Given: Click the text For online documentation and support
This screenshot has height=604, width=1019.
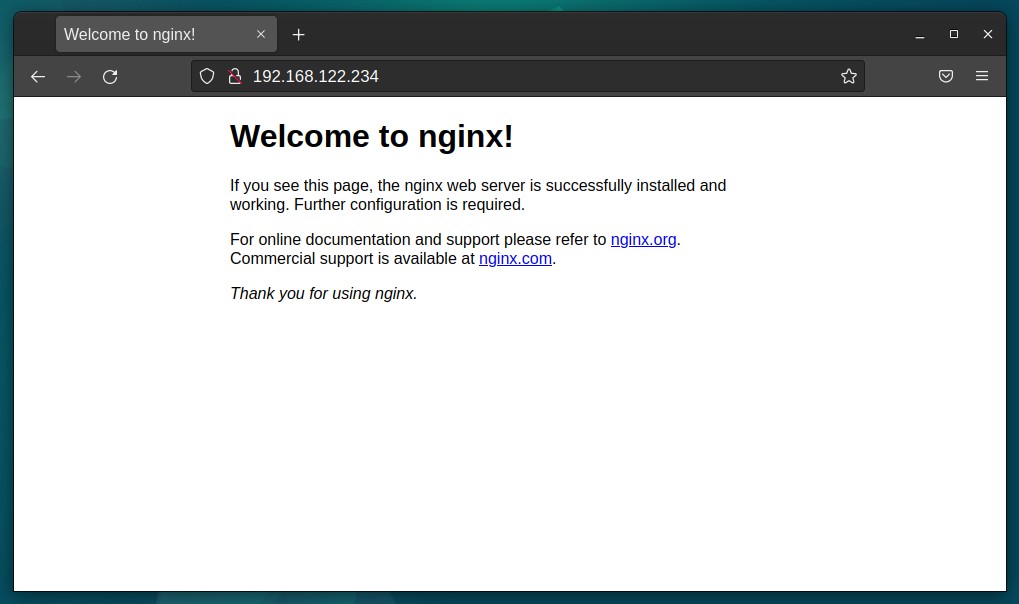Looking at the screenshot, I should click(x=365, y=240).
